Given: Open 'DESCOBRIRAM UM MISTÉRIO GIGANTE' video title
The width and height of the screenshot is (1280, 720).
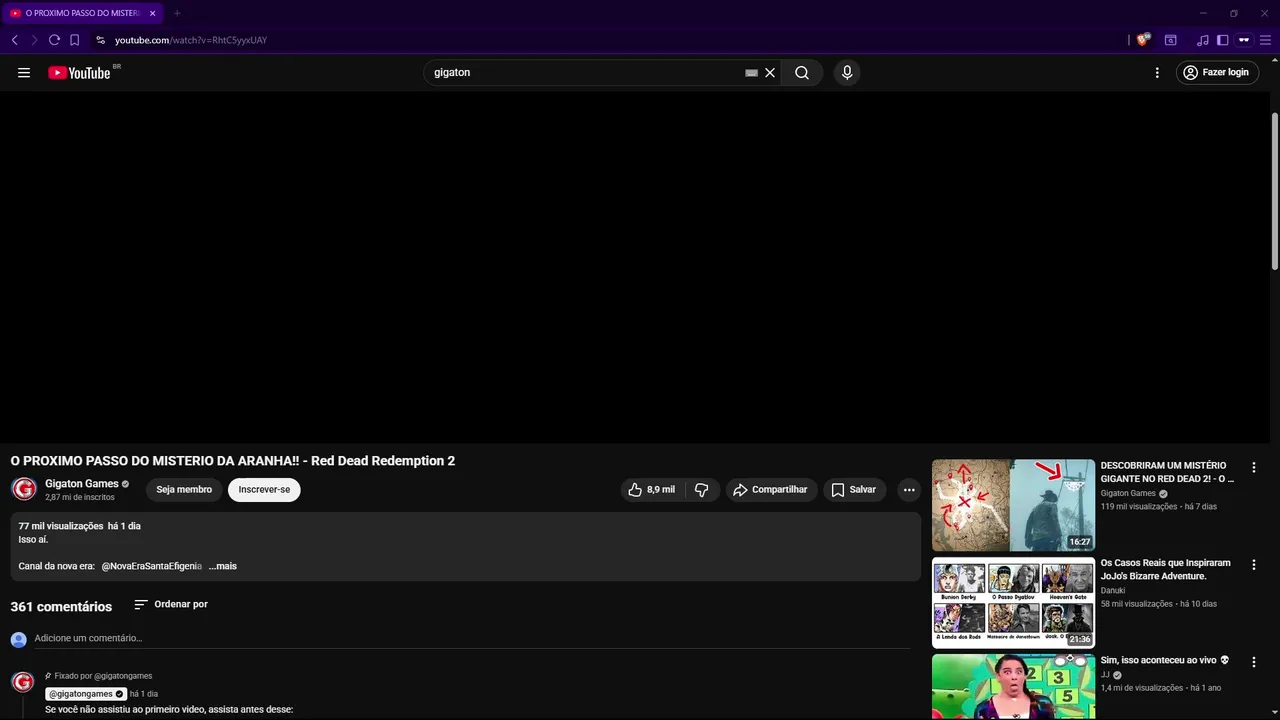Looking at the screenshot, I should click(1167, 472).
